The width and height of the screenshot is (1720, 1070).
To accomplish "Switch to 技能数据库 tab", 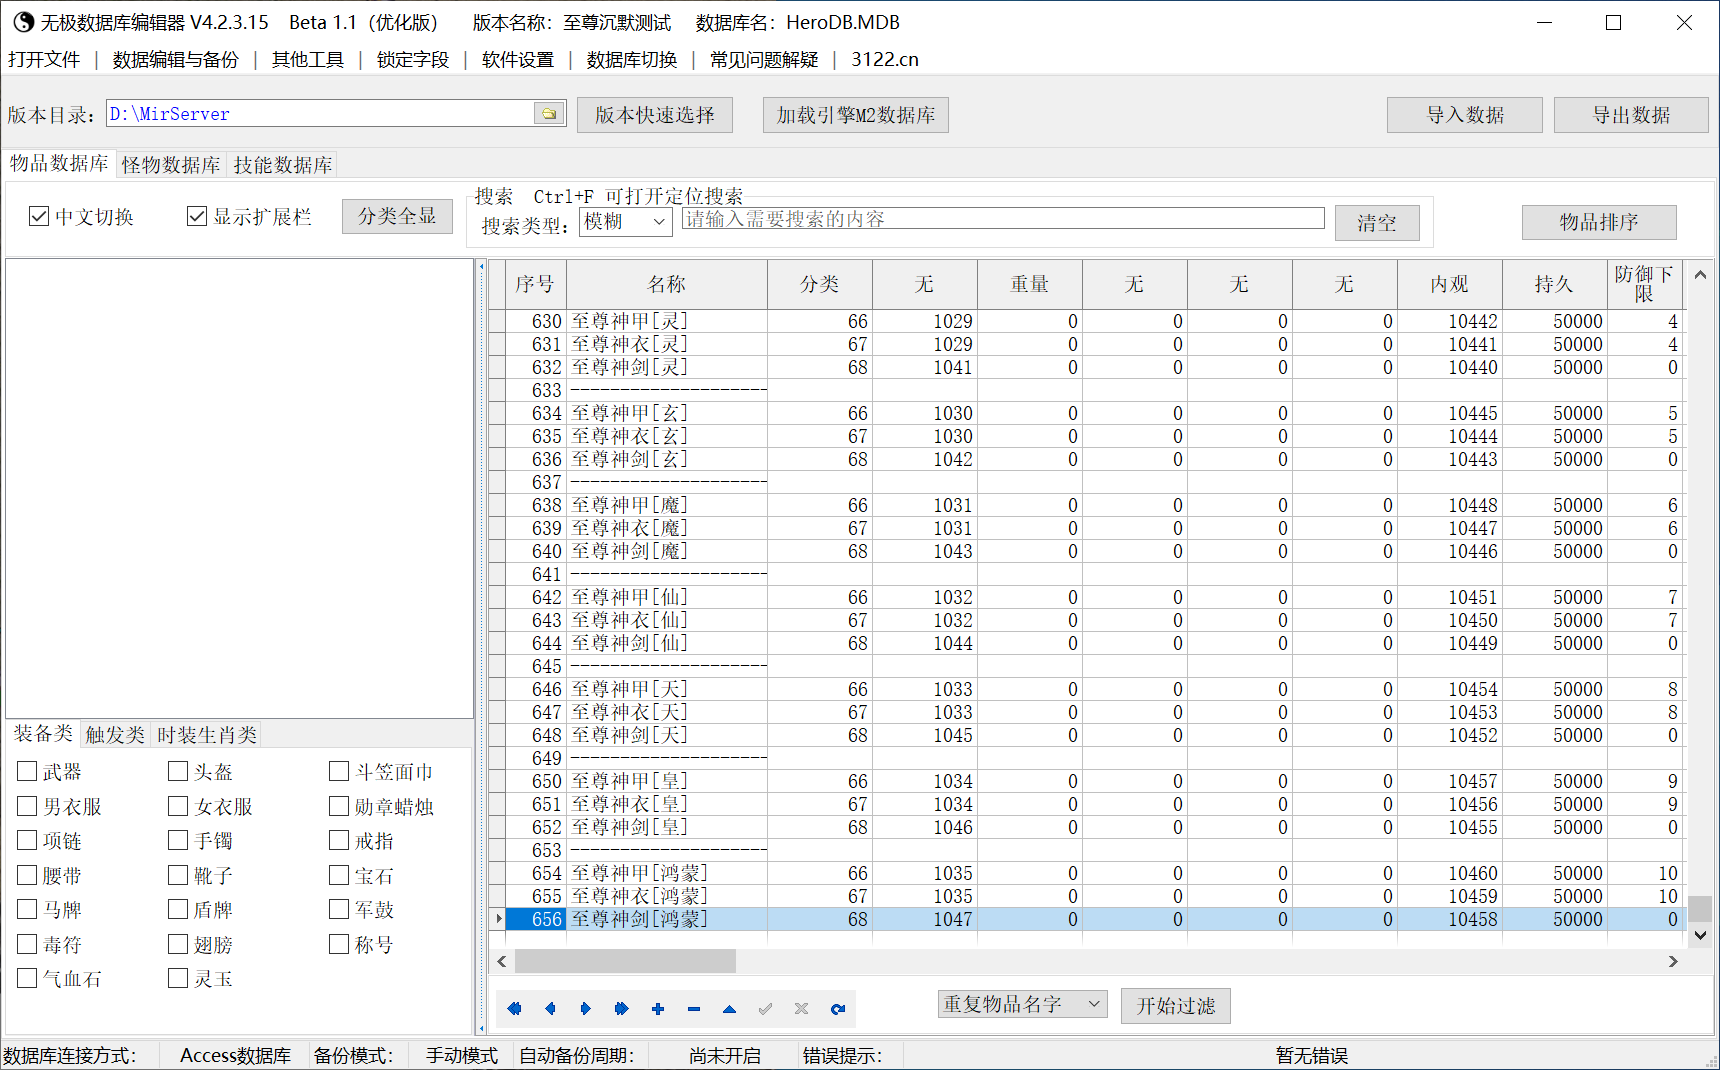I will 283,165.
